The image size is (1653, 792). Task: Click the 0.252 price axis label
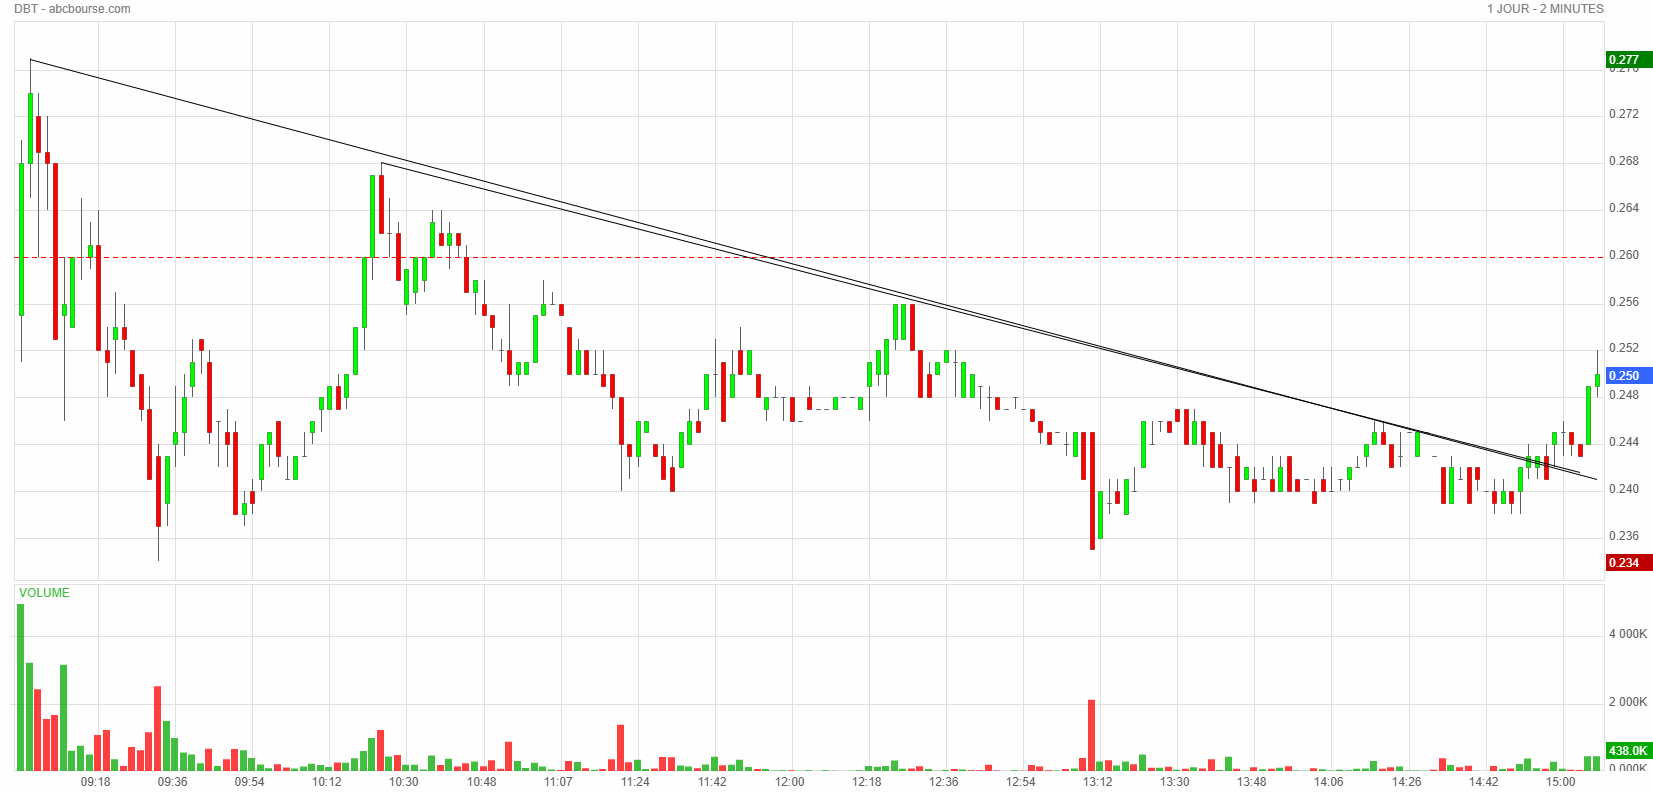coord(1624,348)
